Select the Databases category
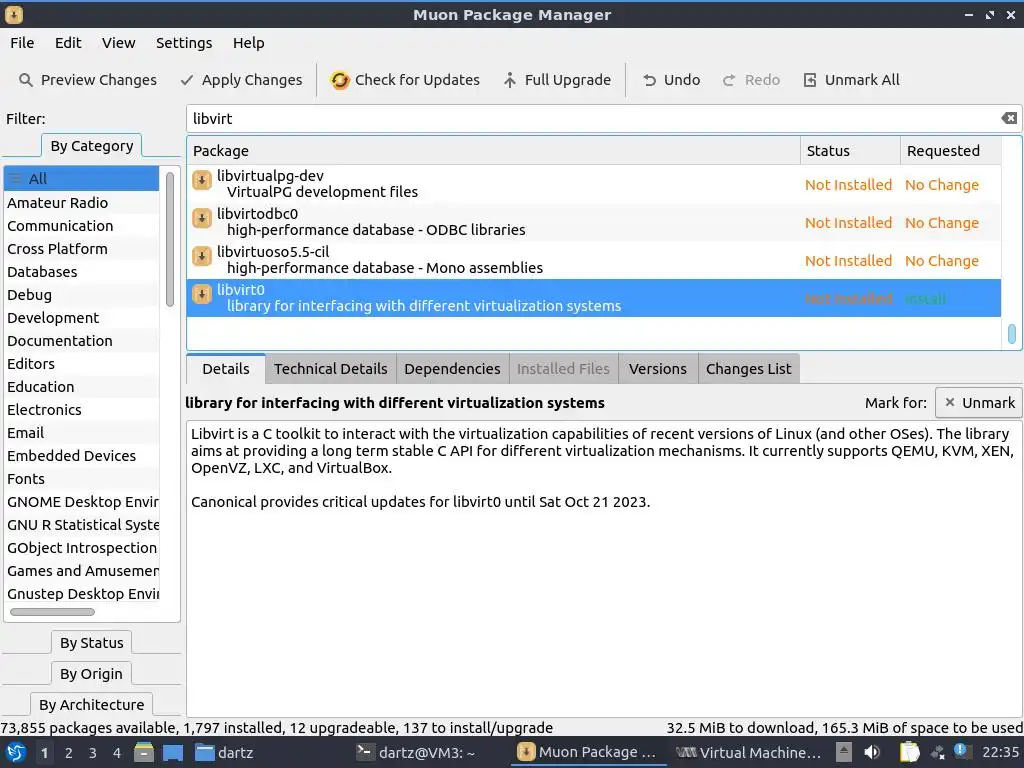 [82, 272]
